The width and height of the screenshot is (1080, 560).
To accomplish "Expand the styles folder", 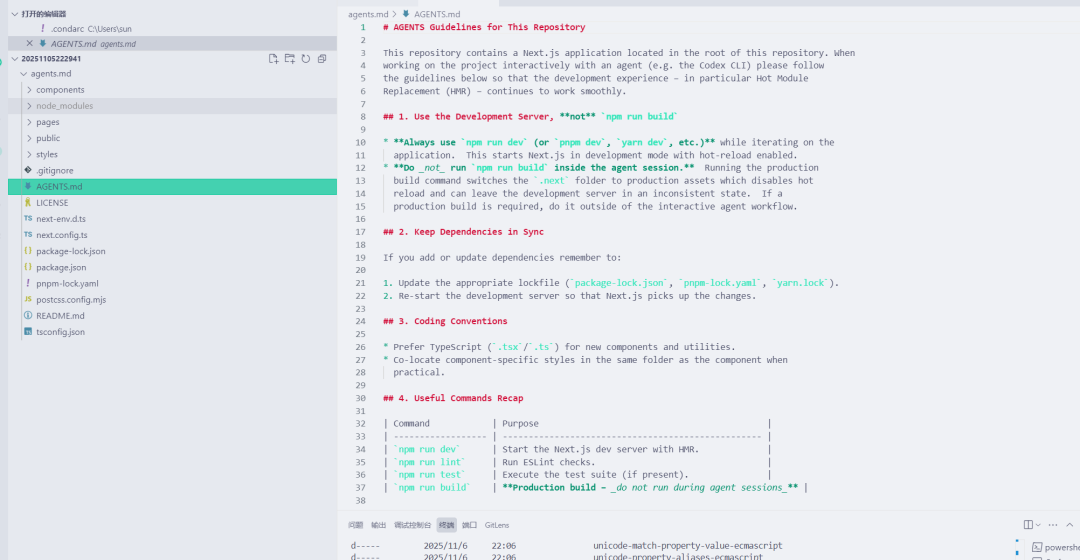I will (x=29, y=154).
